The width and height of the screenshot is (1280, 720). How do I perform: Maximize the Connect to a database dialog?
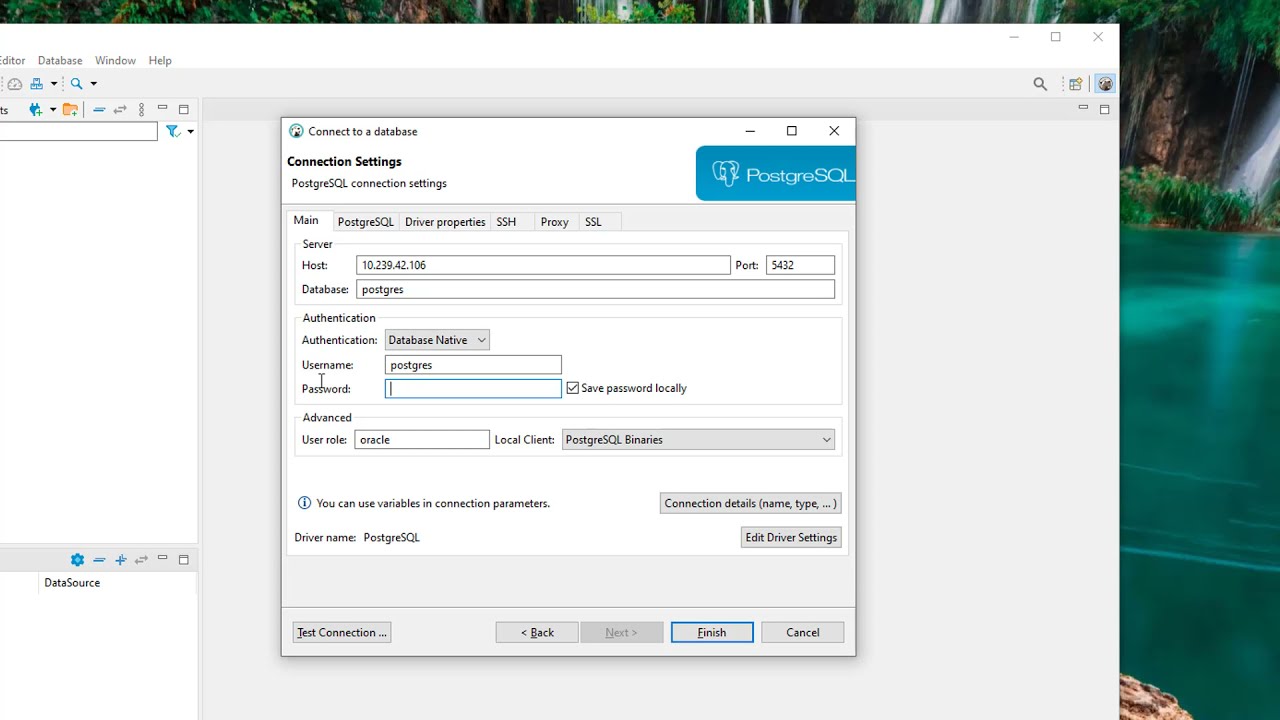[792, 131]
